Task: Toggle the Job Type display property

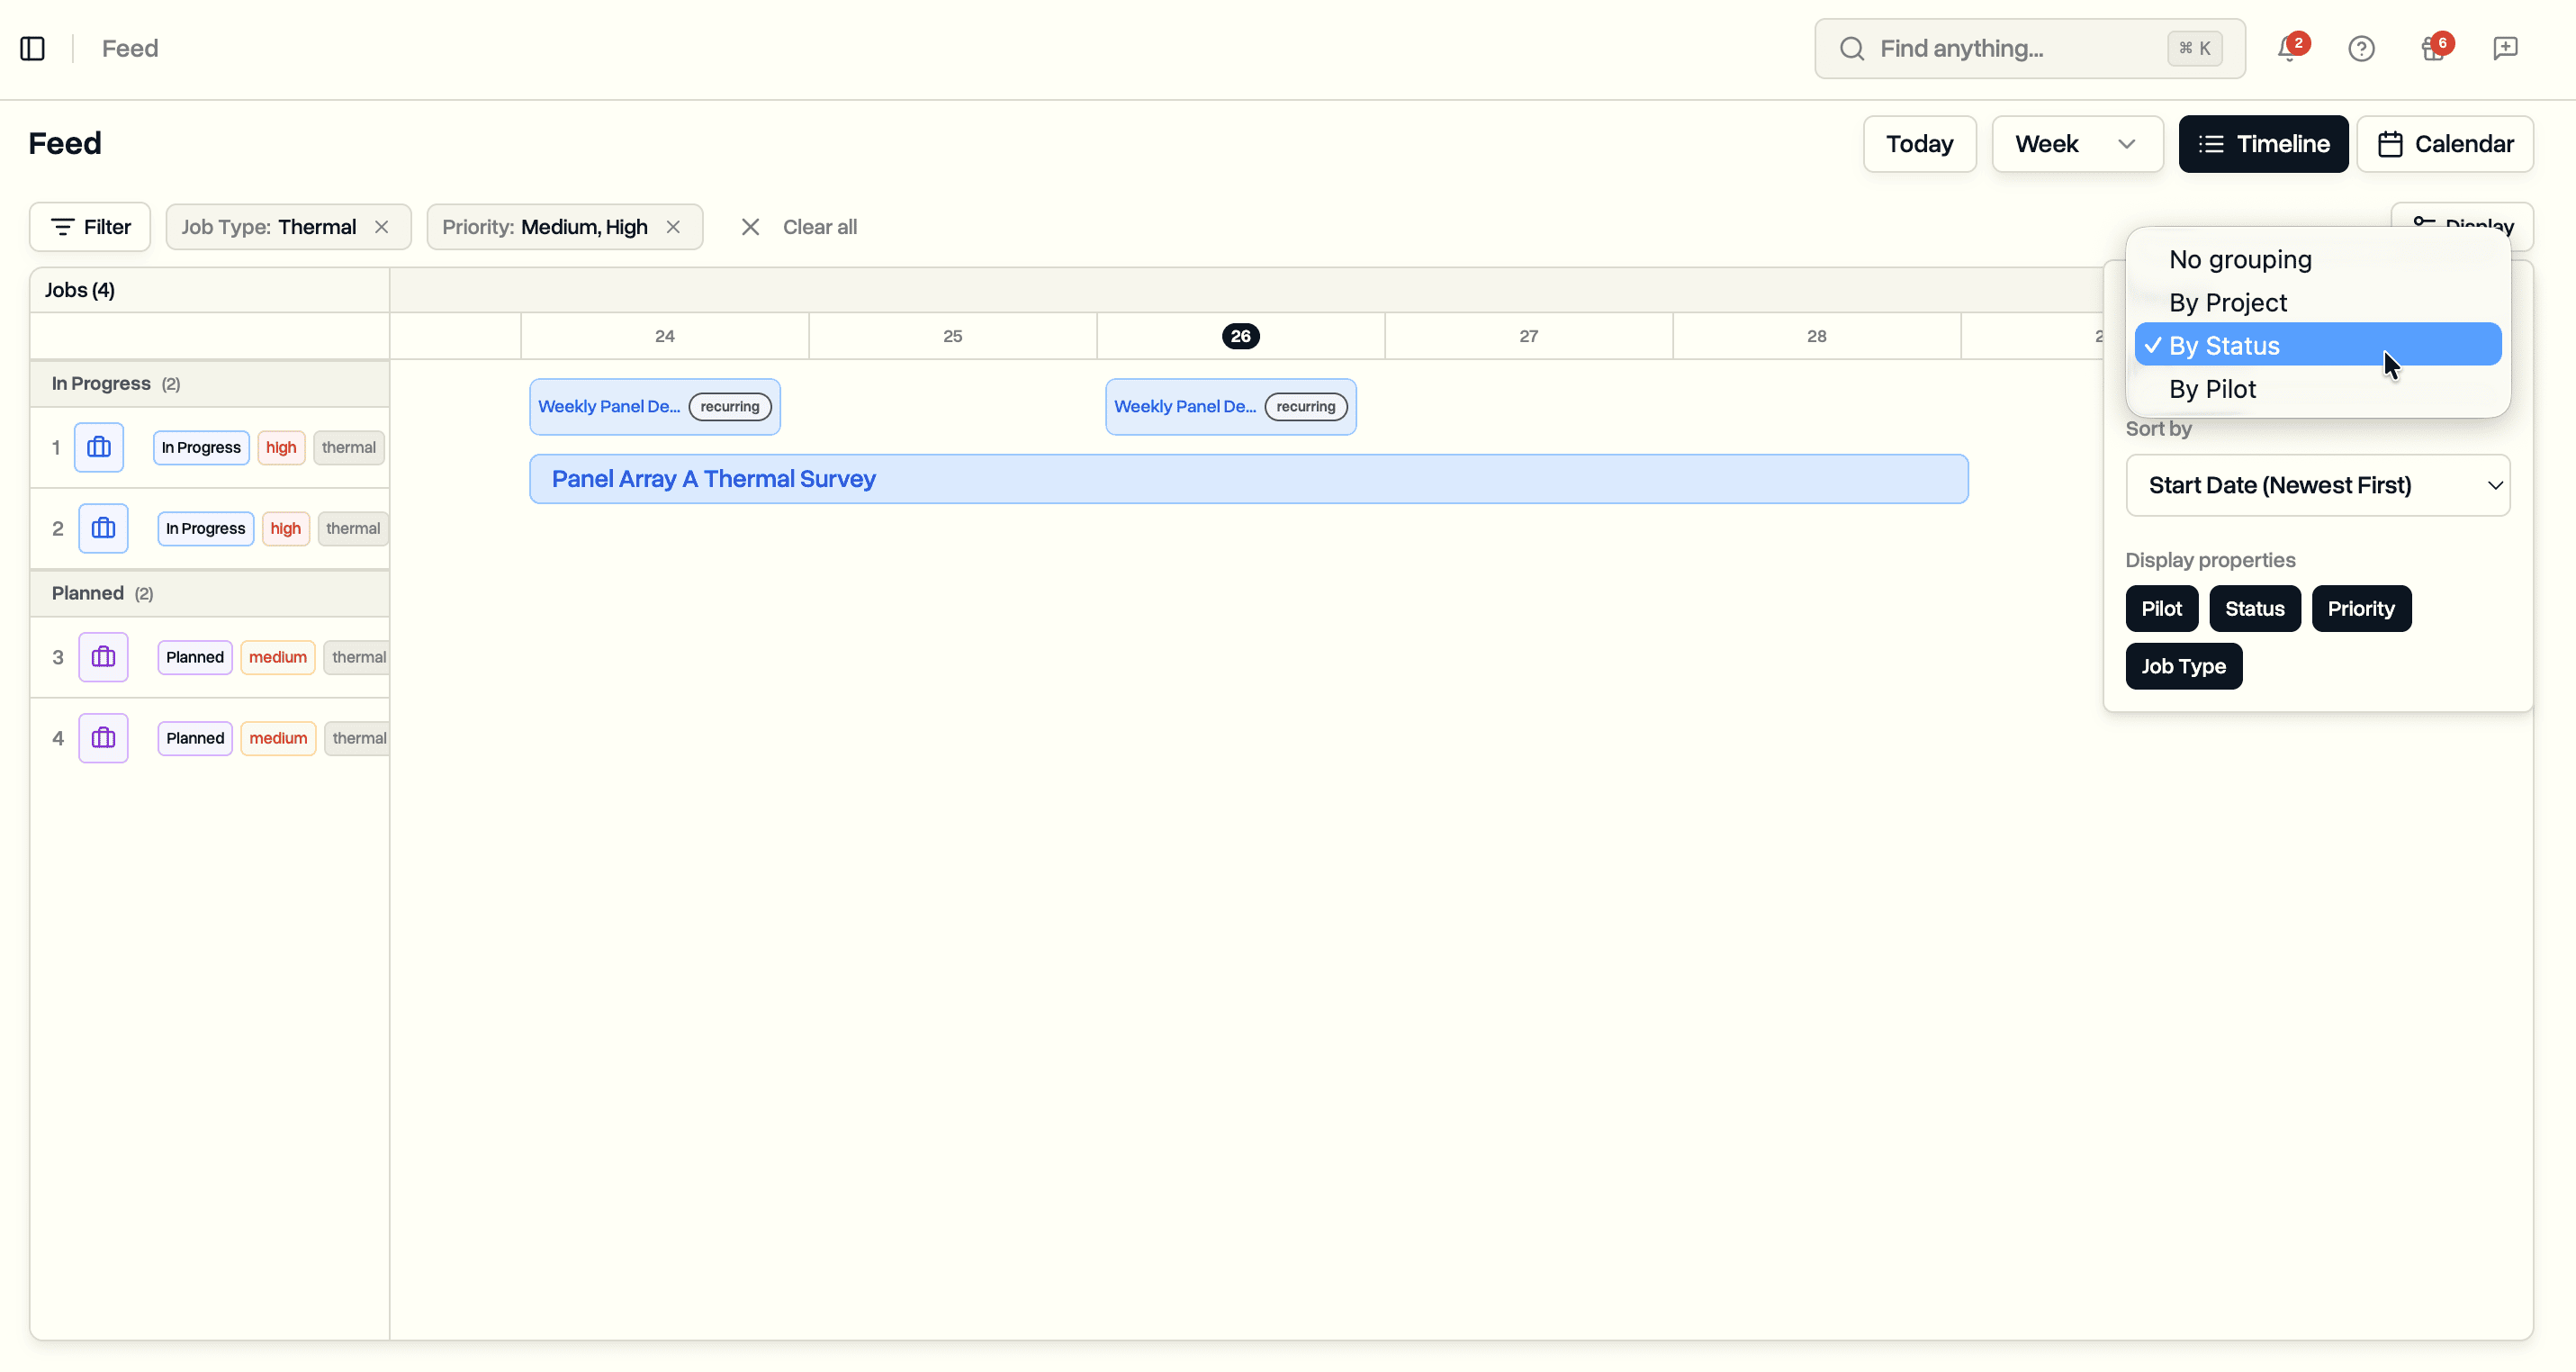Action: [2183, 666]
